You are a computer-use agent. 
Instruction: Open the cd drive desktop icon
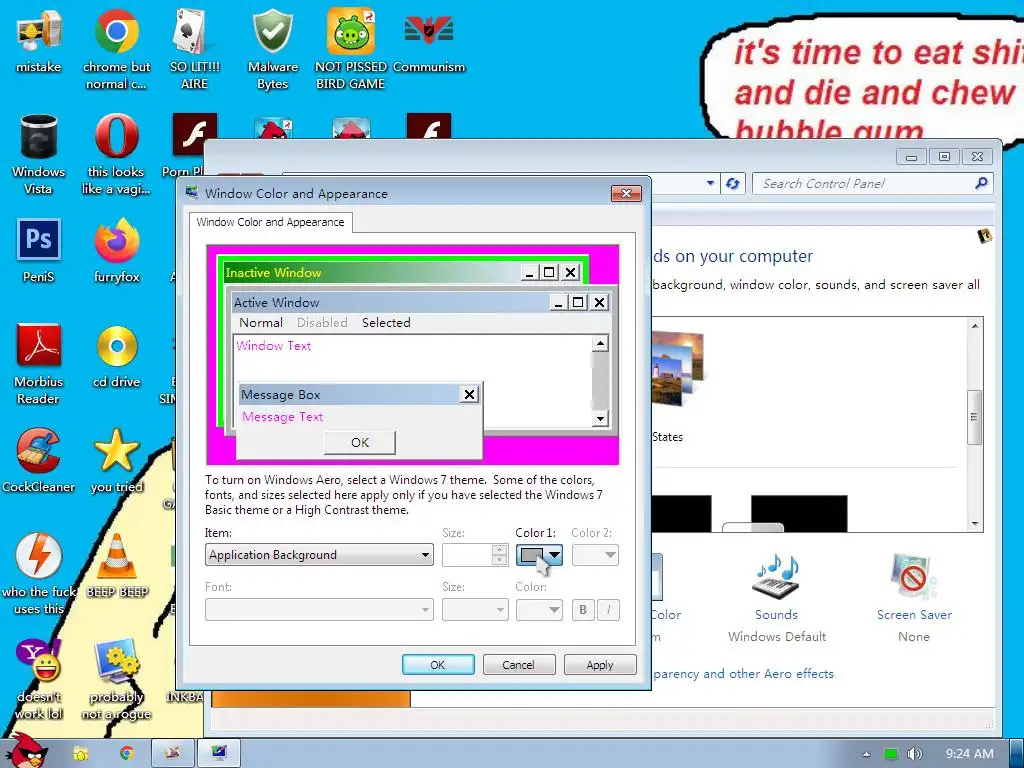click(x=116, y=356)
